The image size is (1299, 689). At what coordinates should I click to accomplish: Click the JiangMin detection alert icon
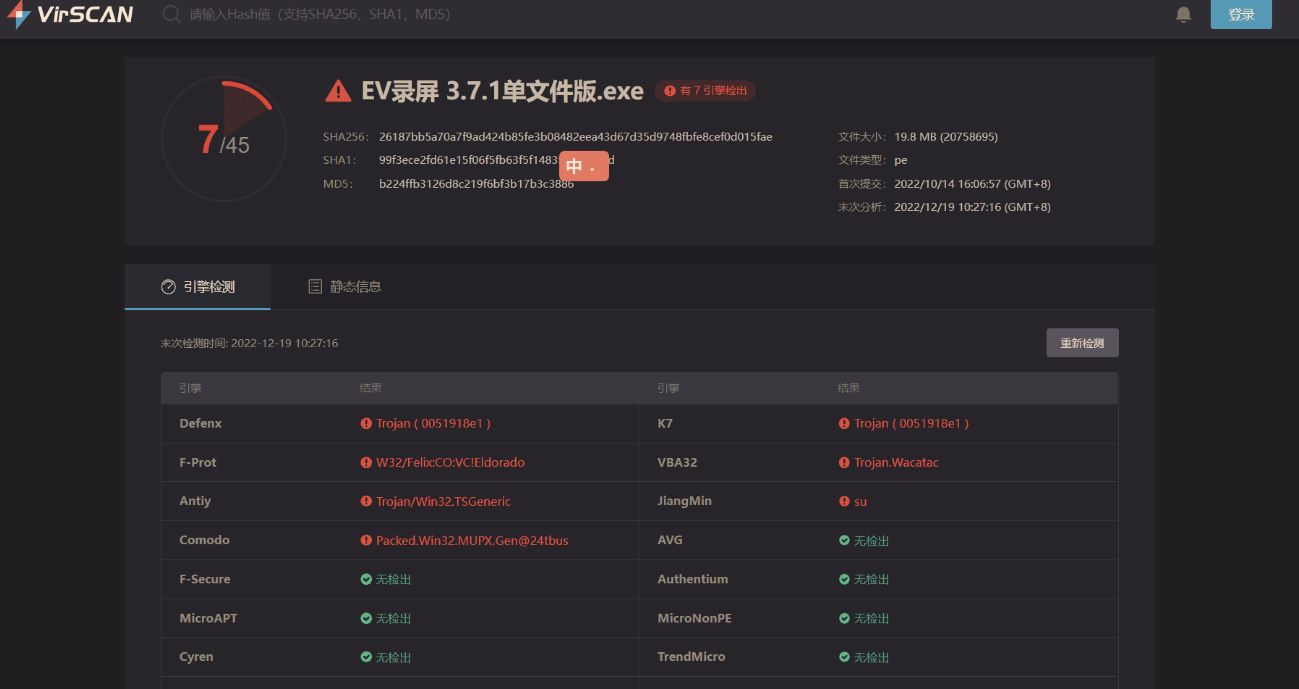click(844, 502)
